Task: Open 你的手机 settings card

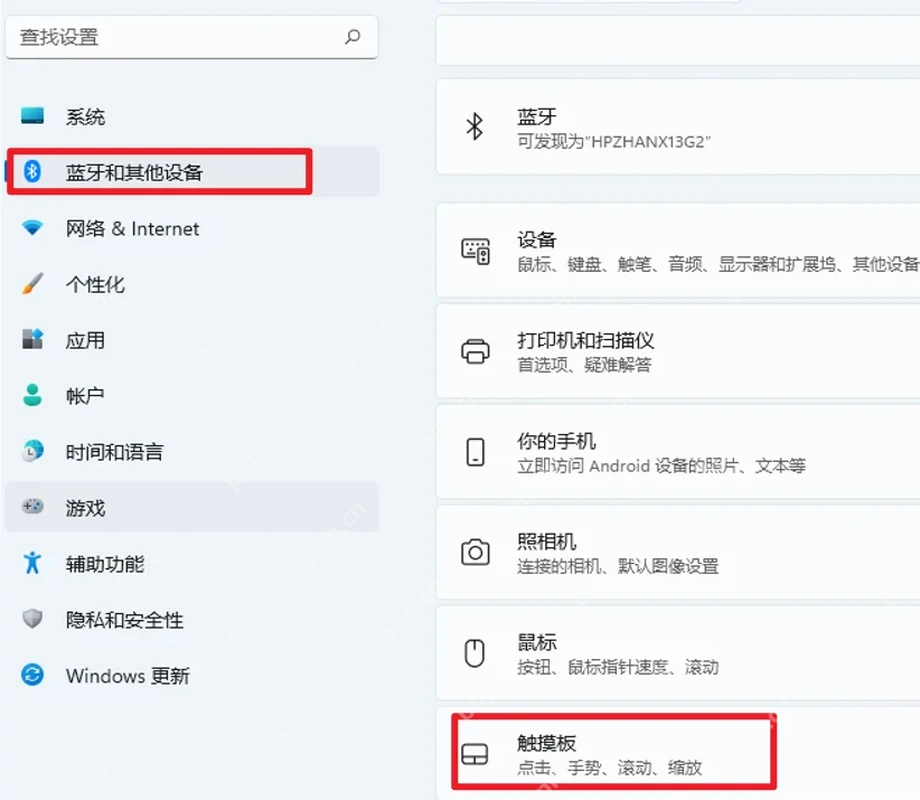Action: [678, 451]
